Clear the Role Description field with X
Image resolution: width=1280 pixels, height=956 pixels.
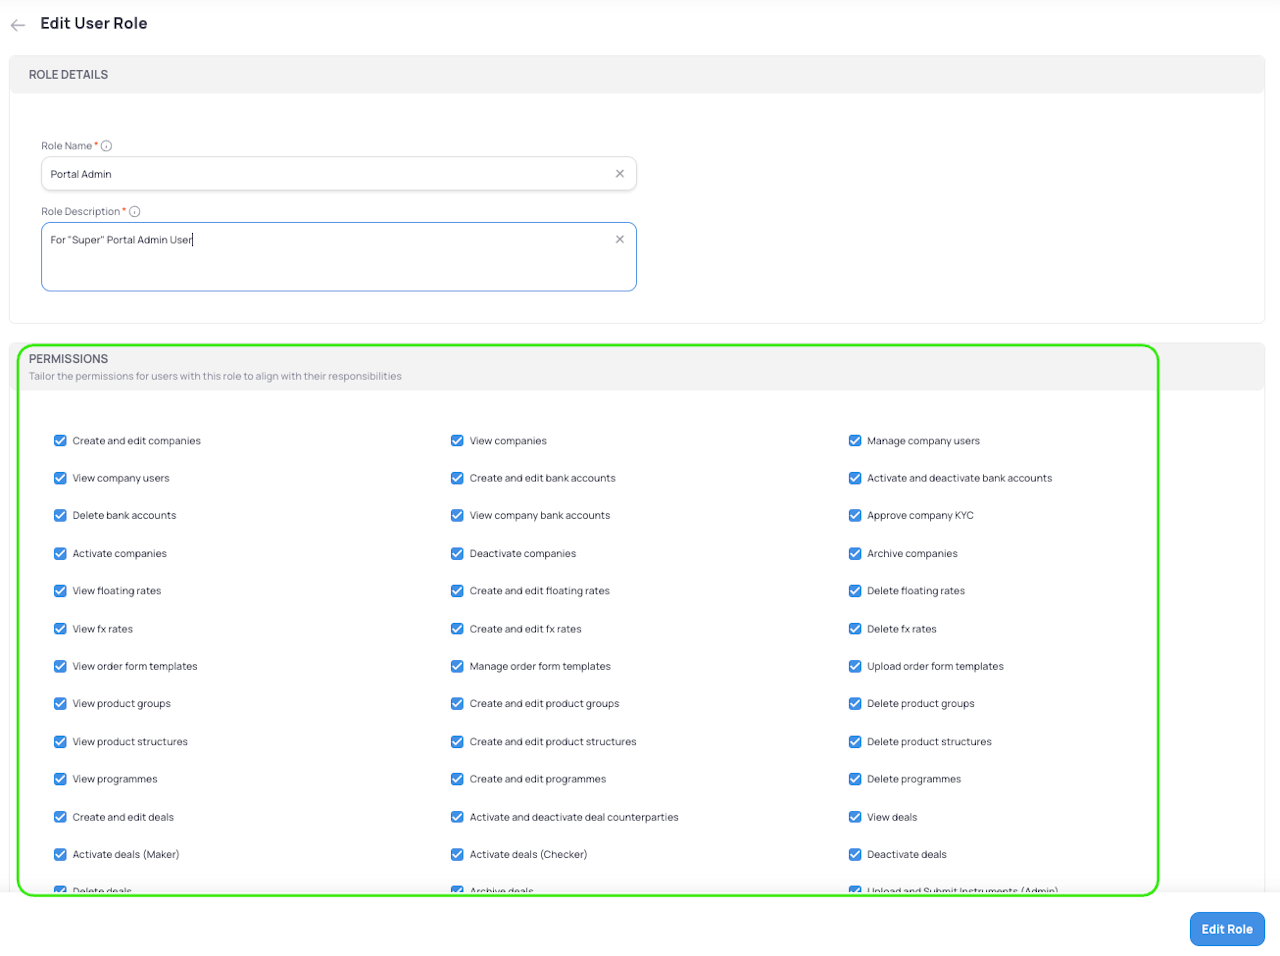[620, 240]
